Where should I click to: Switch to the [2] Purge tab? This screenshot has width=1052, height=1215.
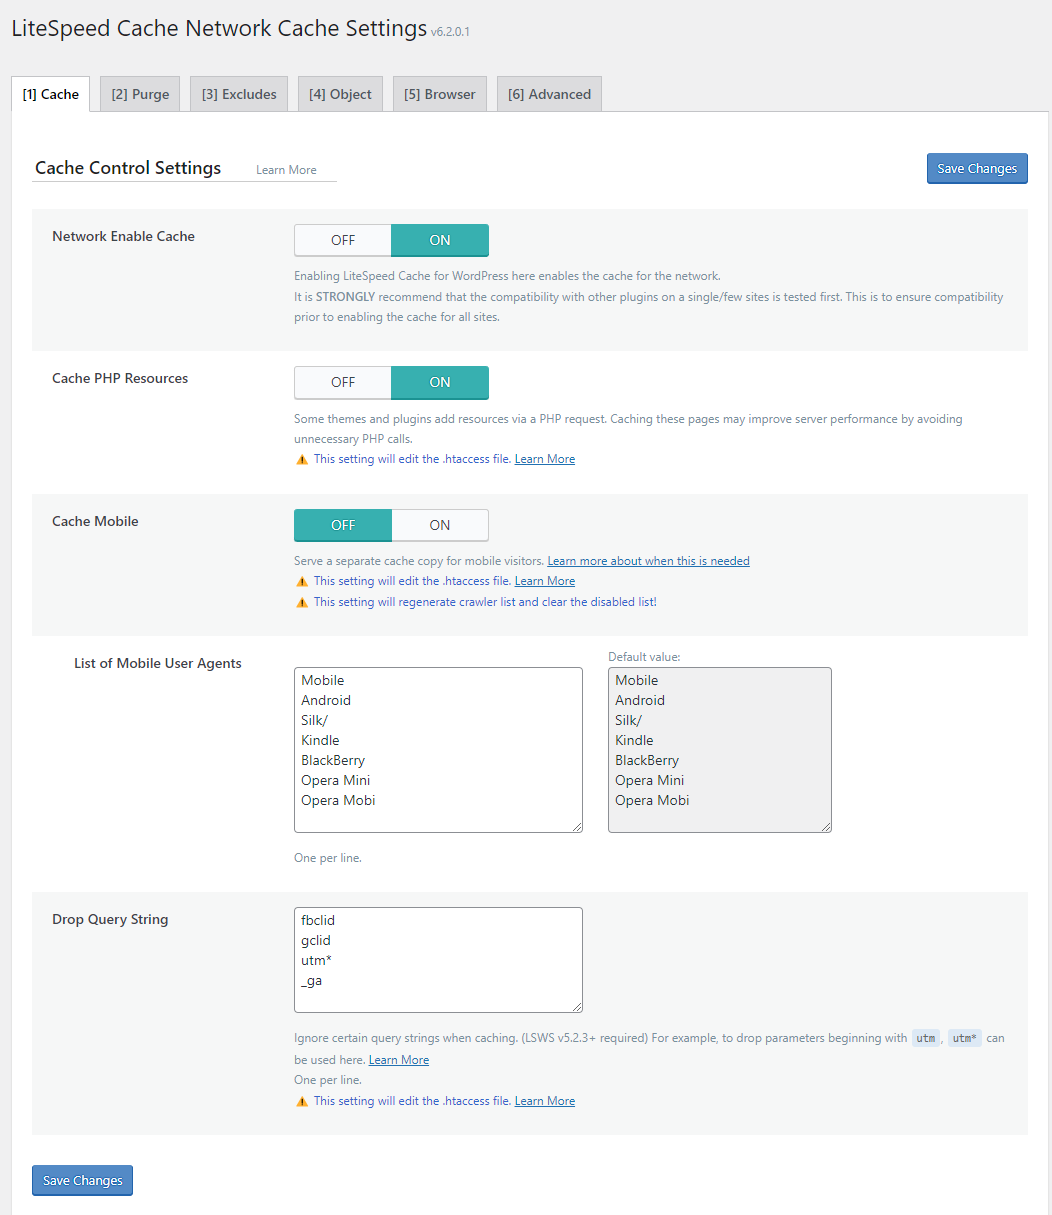[140, 94]
